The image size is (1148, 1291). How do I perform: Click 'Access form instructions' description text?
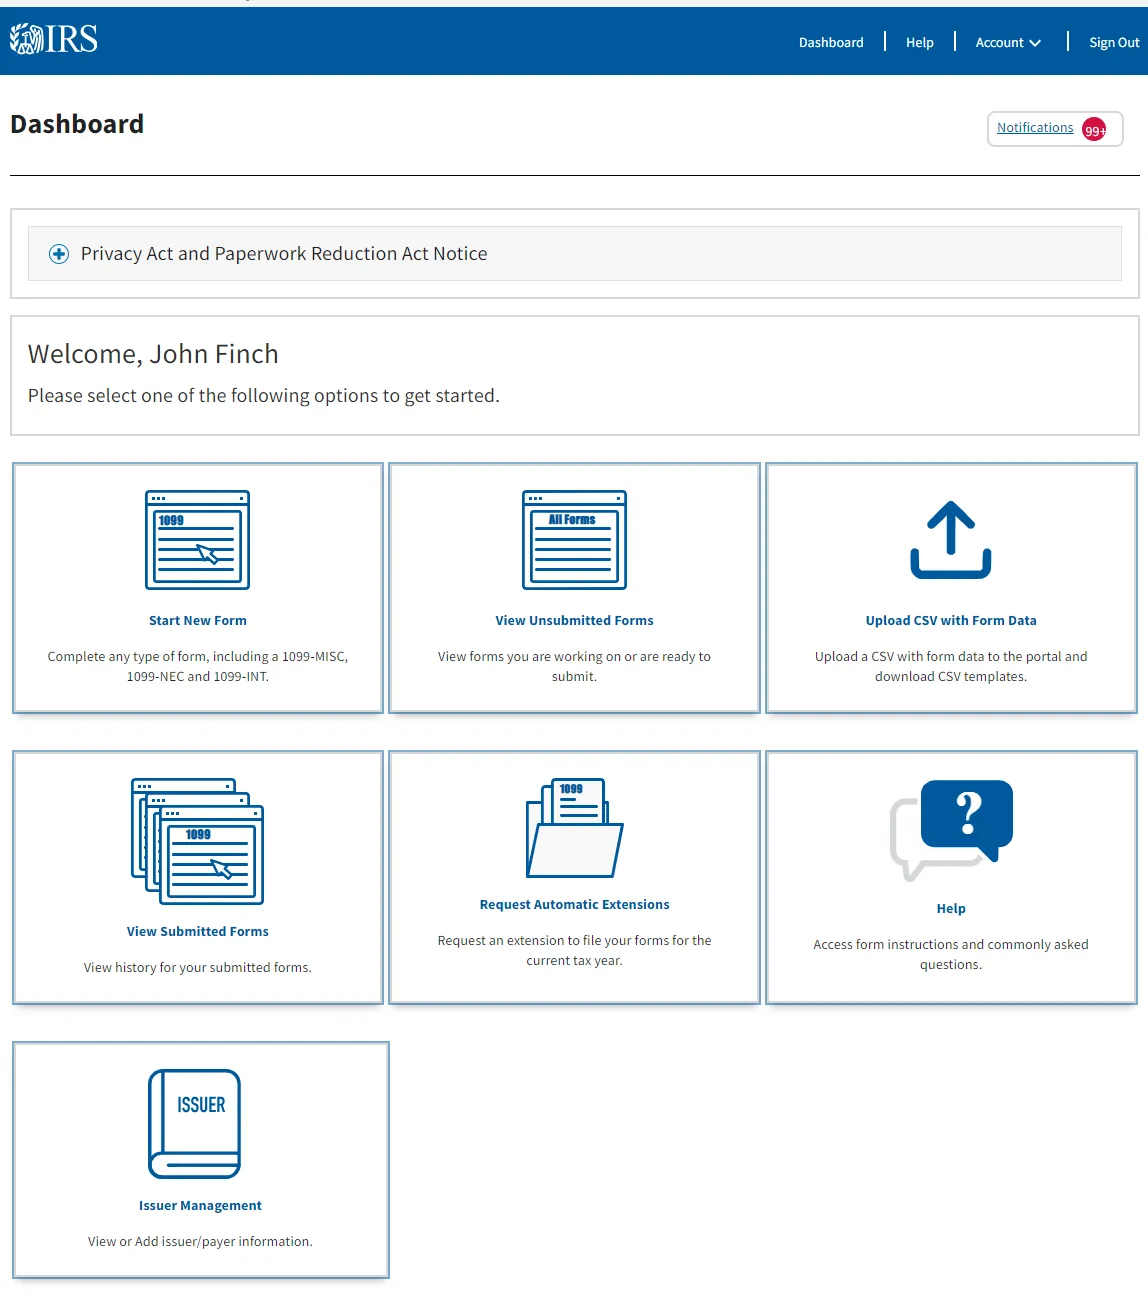(951, 954)
